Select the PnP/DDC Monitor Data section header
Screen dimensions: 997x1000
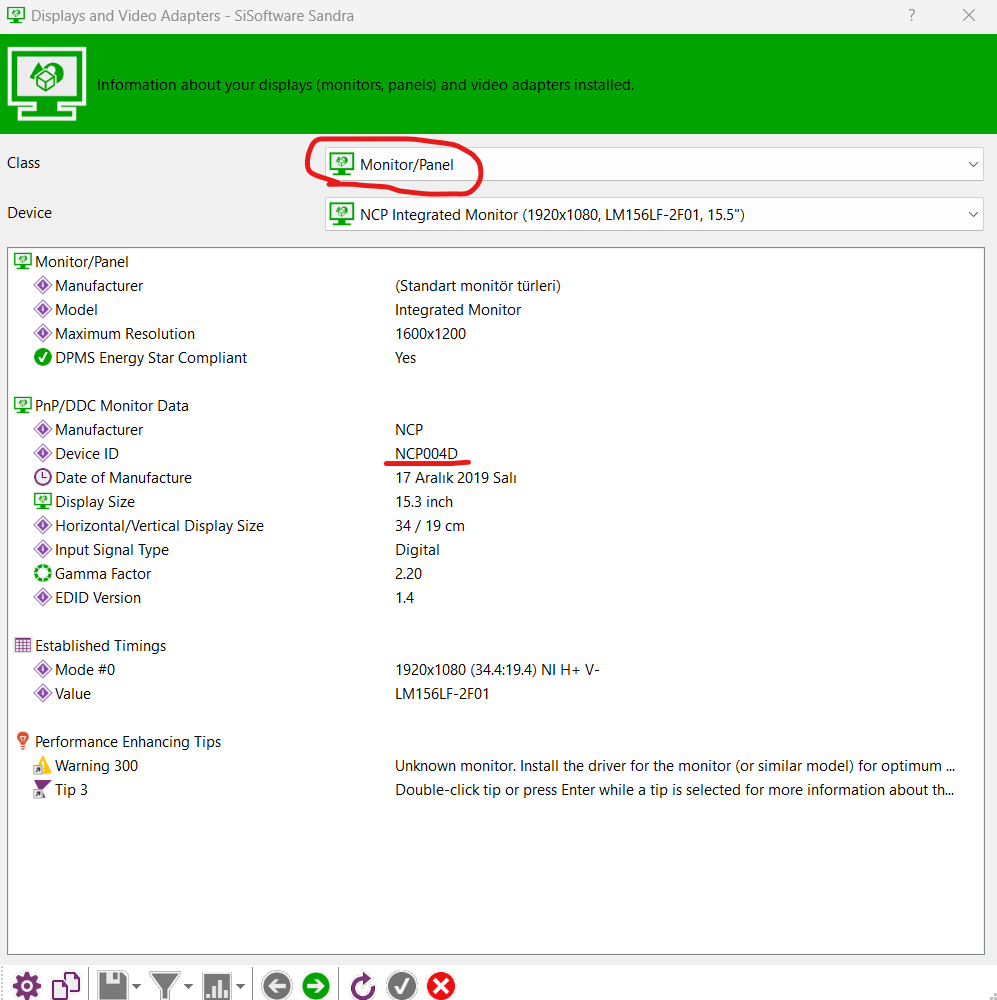click(x=112, y=406)
